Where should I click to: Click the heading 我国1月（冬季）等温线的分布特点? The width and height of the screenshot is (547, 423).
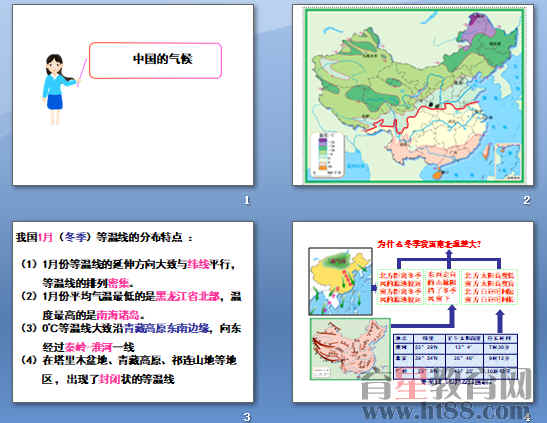pos(104,237)
